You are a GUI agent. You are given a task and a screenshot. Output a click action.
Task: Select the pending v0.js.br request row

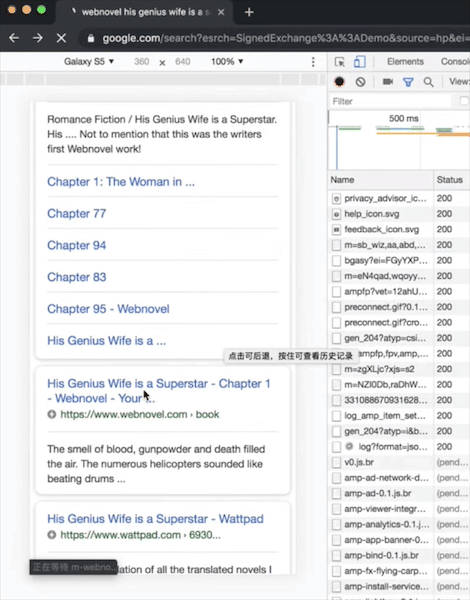tap(399, 462)
